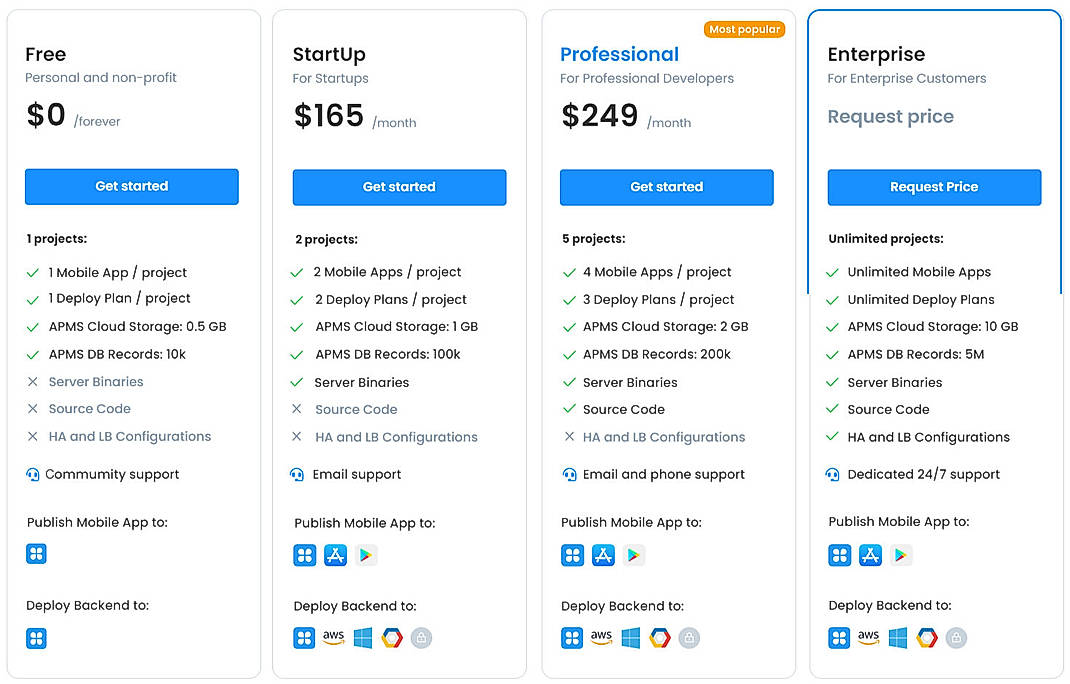Click the Request Price button in Enterprise column
The height and width of the screenshot is (684, 1070).
(933, 187)
